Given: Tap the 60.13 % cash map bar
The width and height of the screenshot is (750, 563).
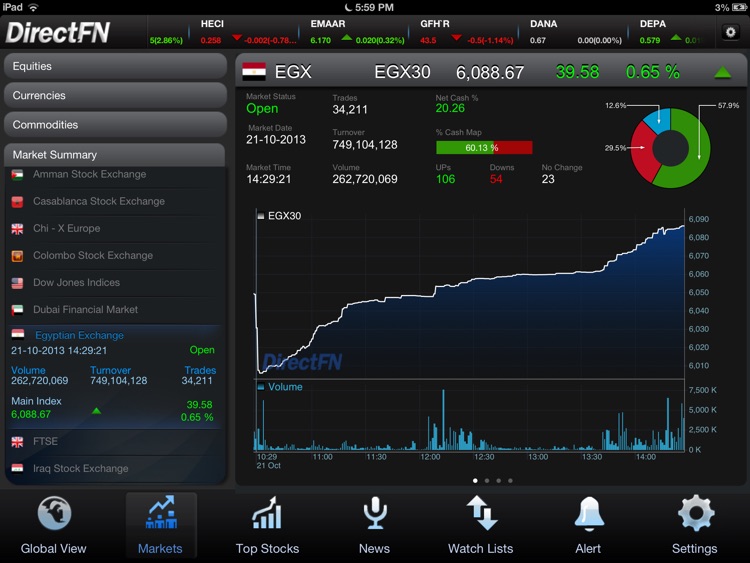Looking at the screenshot, I should [x=484, y=148].
